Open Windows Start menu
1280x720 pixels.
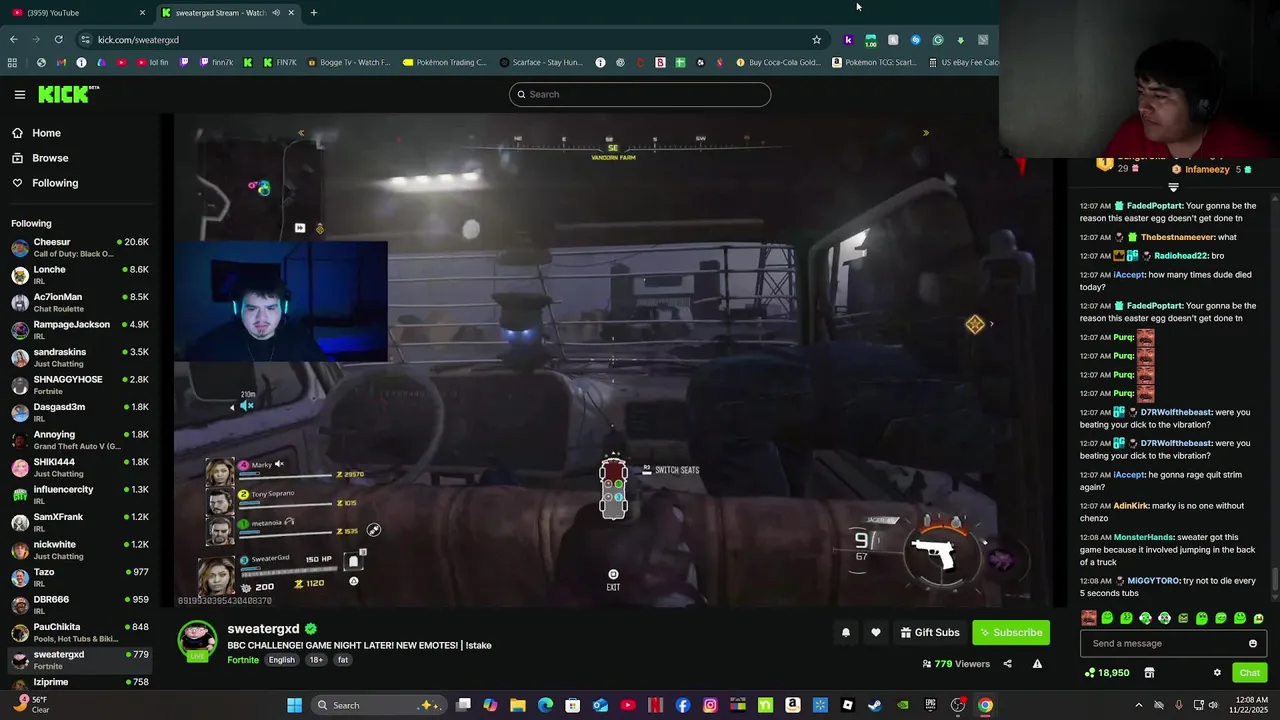coord(295,705)
